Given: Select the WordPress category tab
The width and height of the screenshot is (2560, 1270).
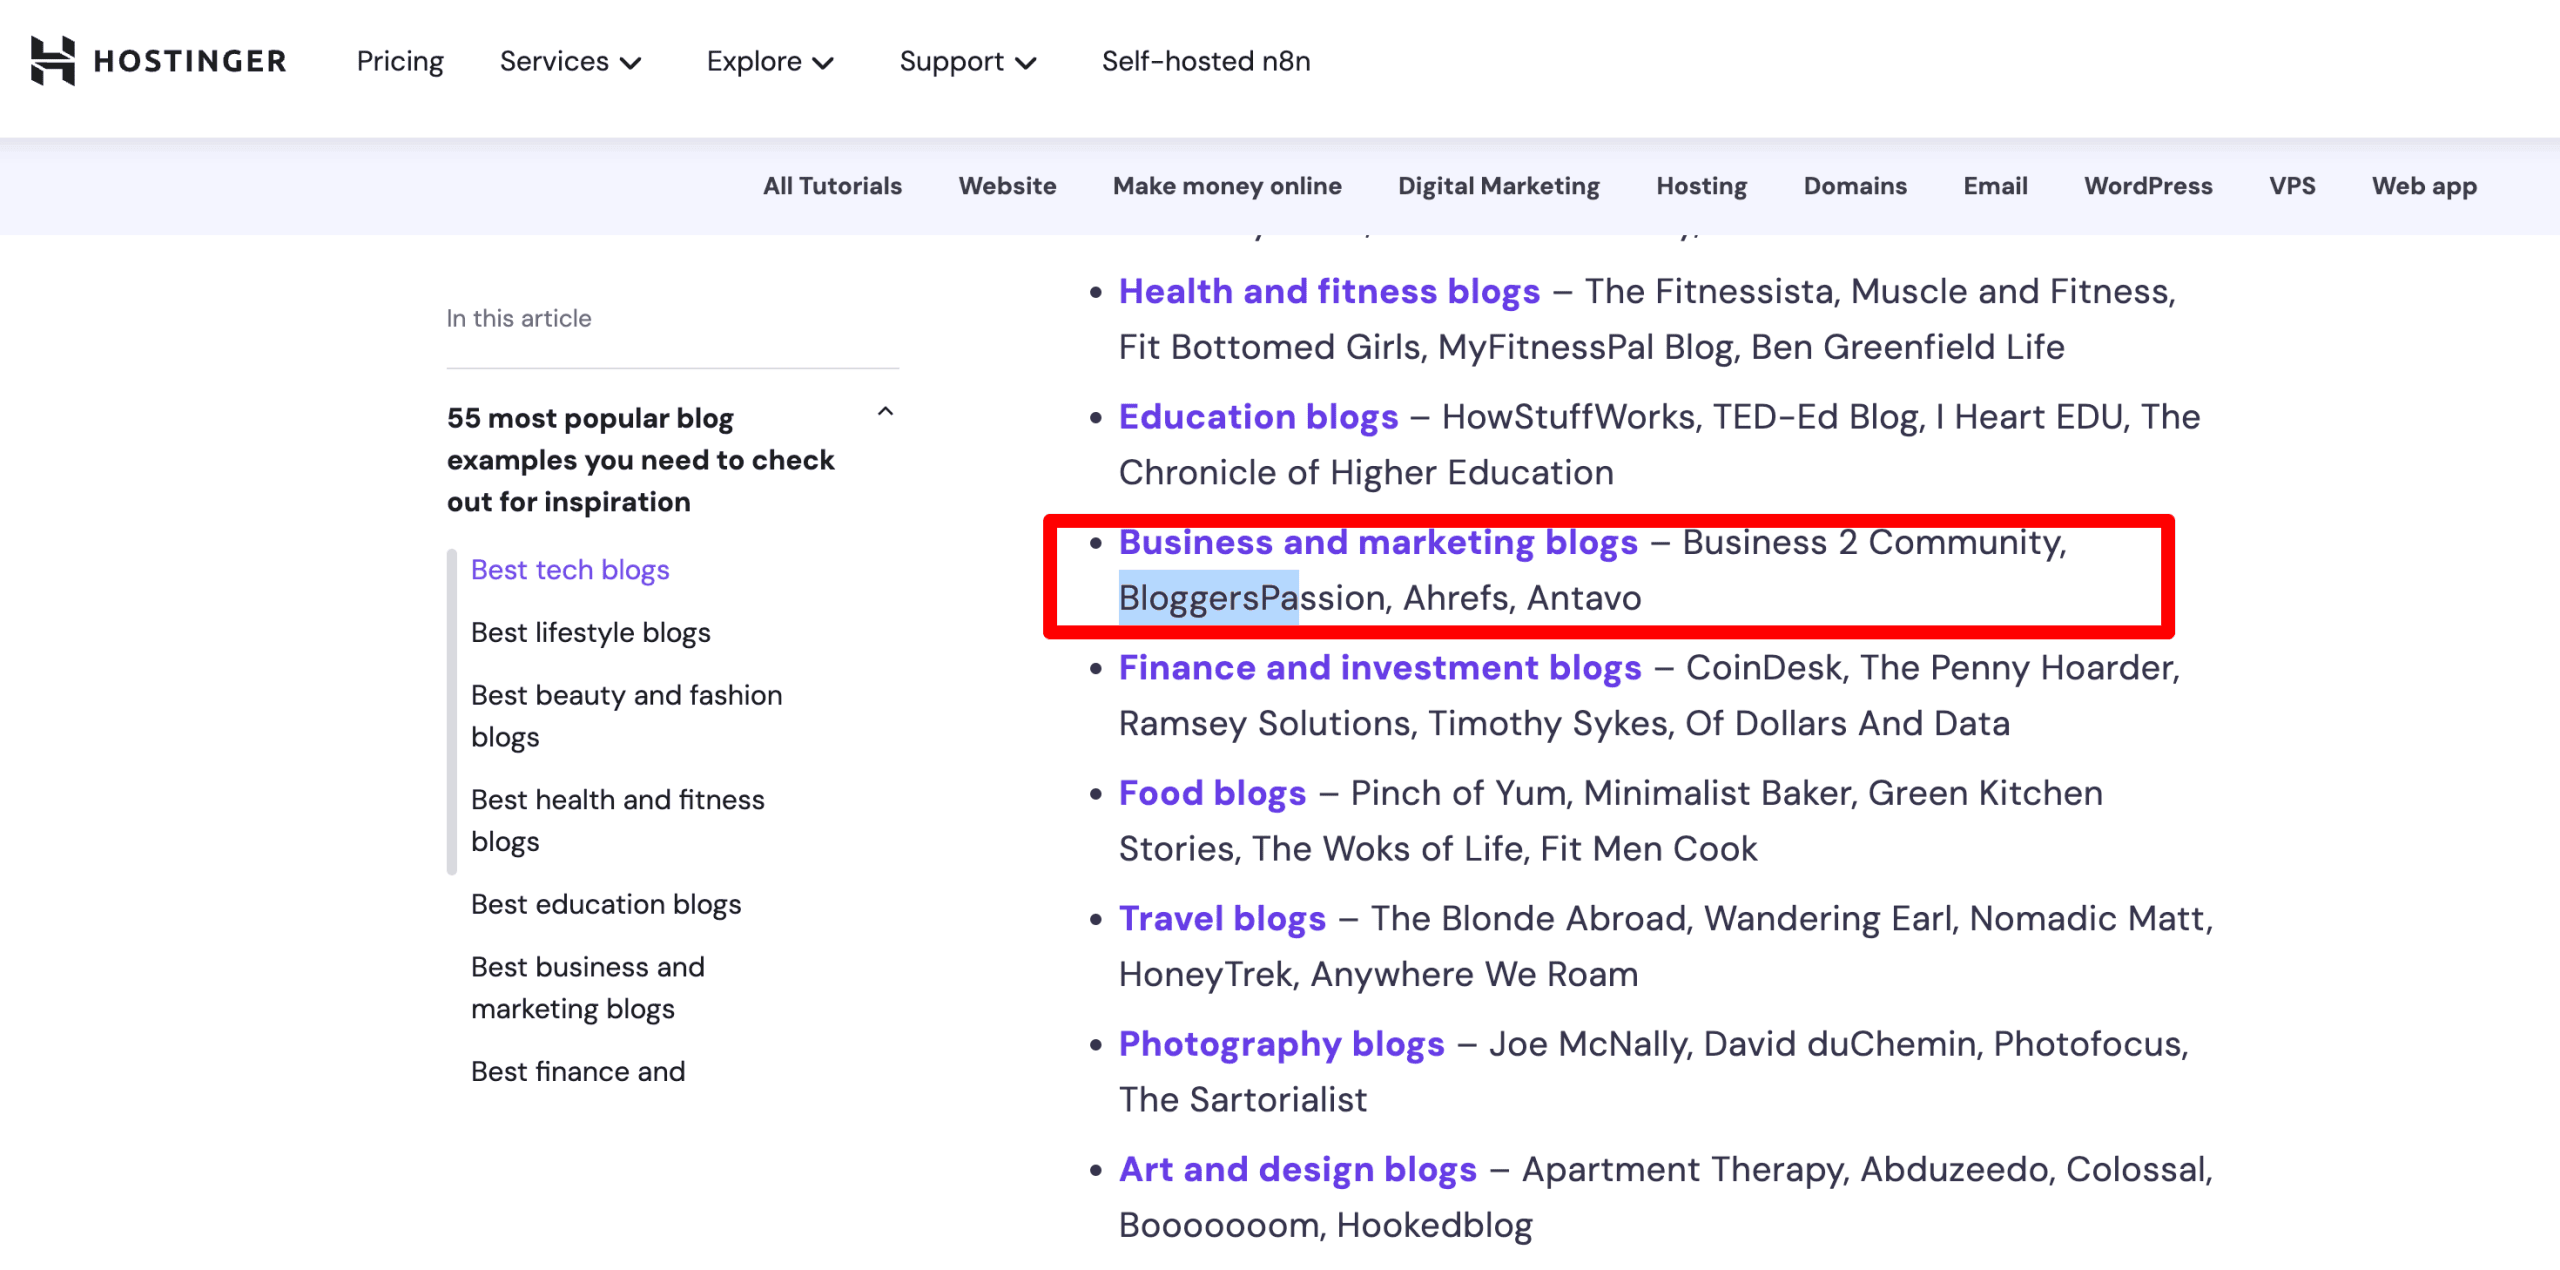Looking at the screenshot, I should [x=2147, y=185].
